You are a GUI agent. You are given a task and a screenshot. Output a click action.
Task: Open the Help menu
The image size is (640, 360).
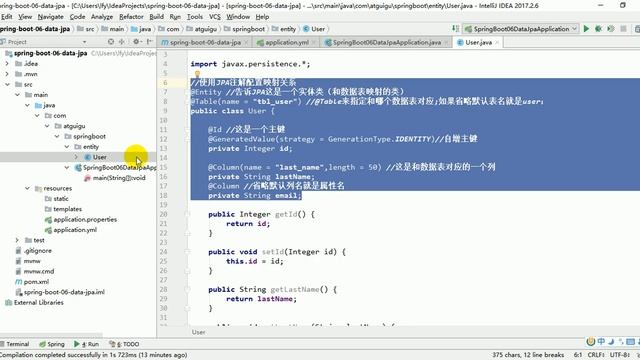coord(262,17)
